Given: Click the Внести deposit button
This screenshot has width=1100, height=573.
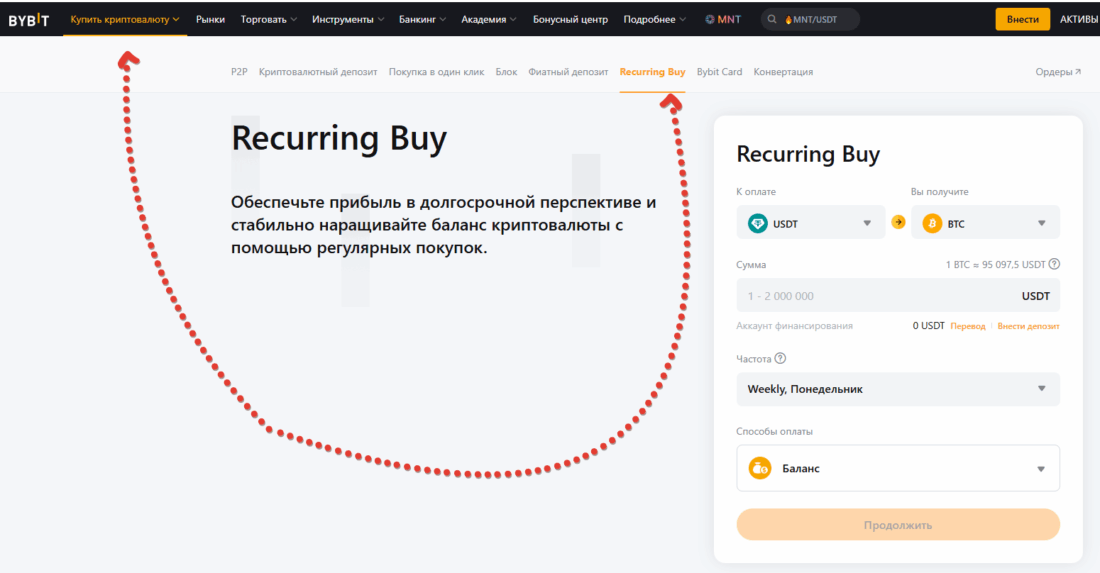Looking at the screenshot, I should point(1022,20).
